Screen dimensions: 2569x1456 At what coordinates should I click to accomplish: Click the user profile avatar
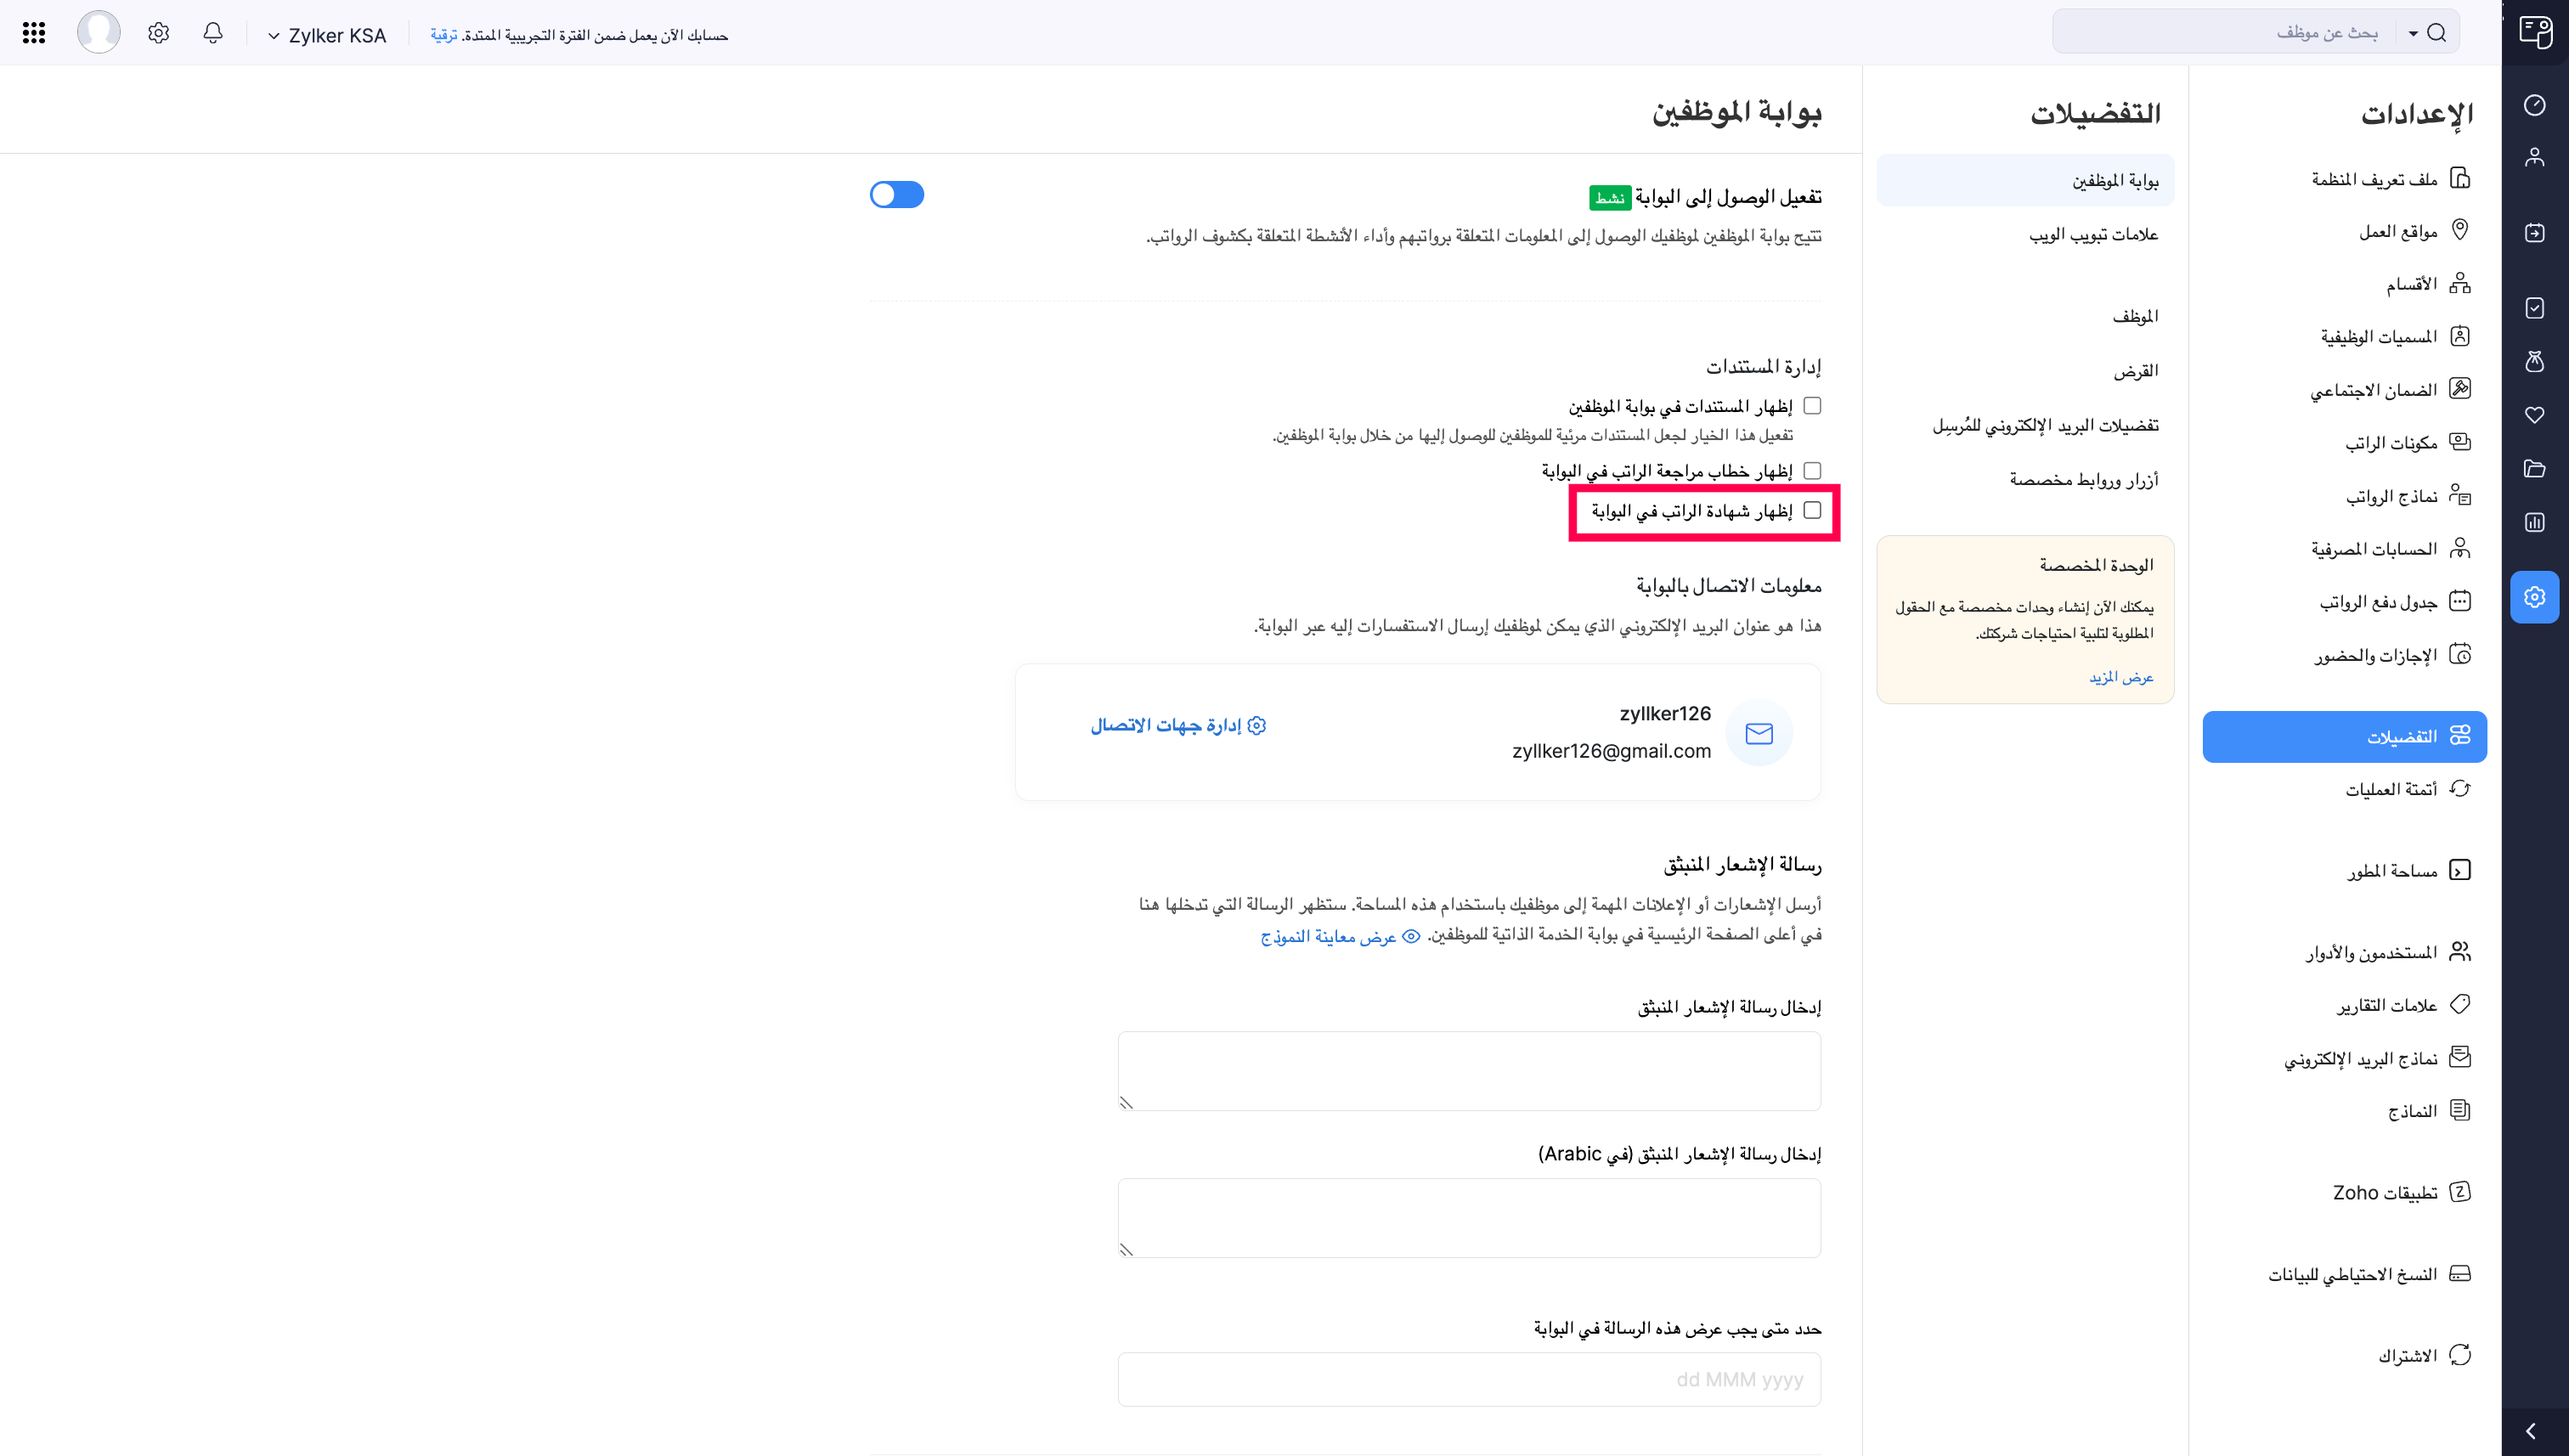99,33
